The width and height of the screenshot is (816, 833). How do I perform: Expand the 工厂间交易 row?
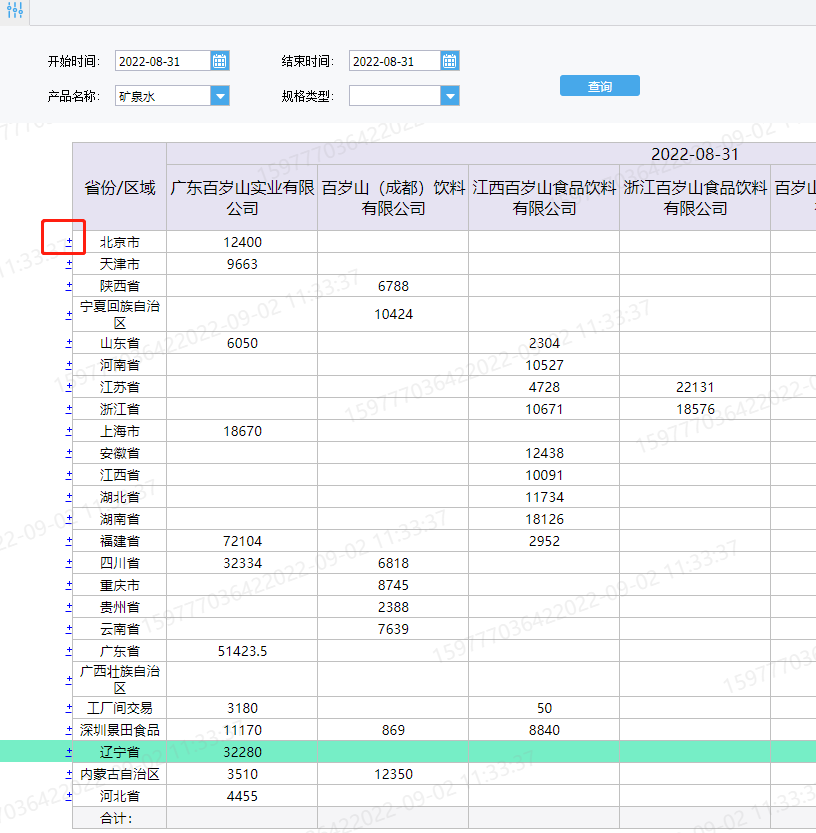click(x=69, y=708)
